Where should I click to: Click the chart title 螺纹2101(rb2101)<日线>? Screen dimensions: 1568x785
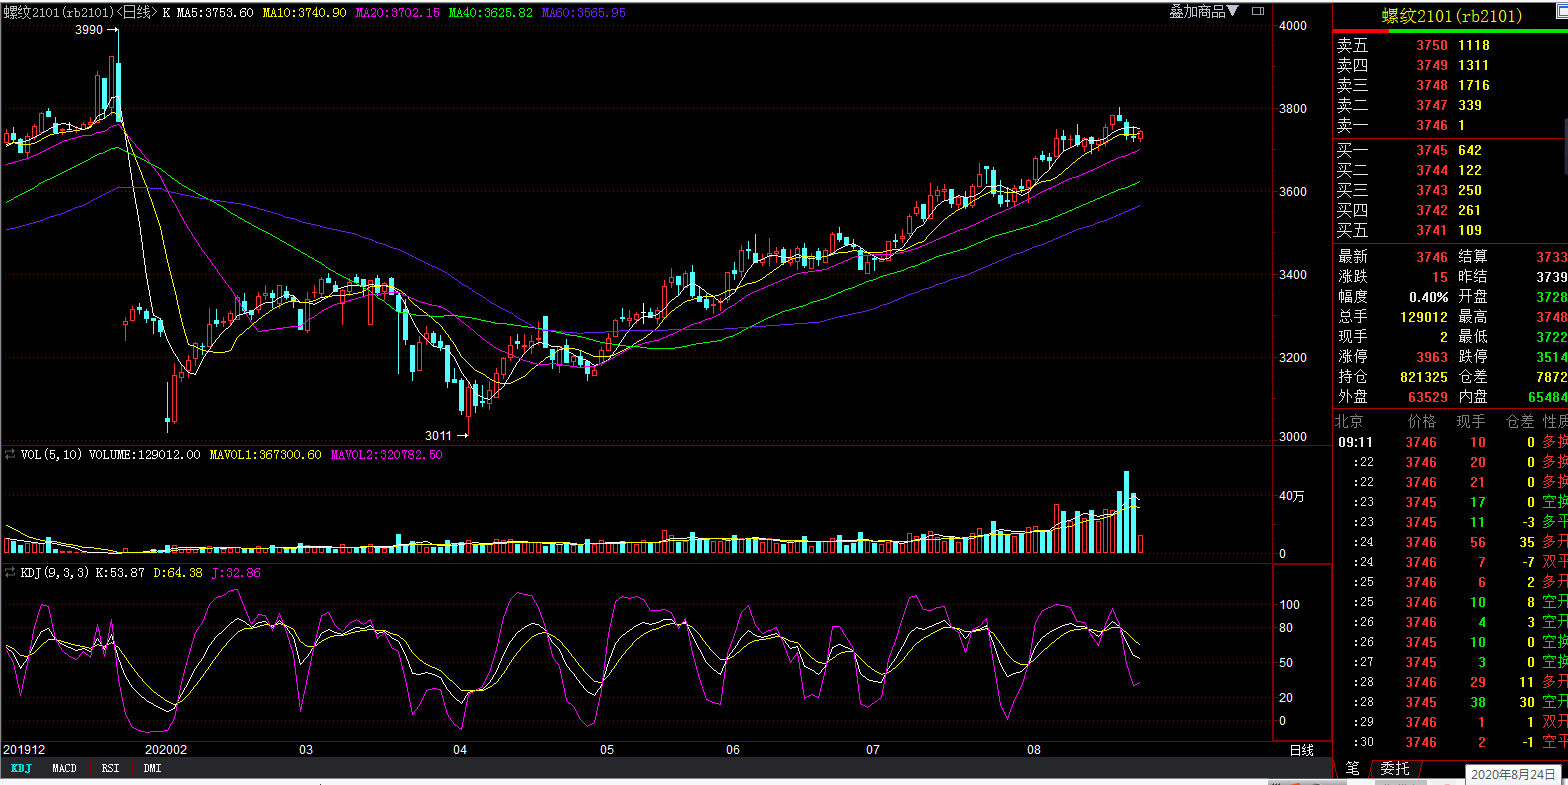[78, 12]
